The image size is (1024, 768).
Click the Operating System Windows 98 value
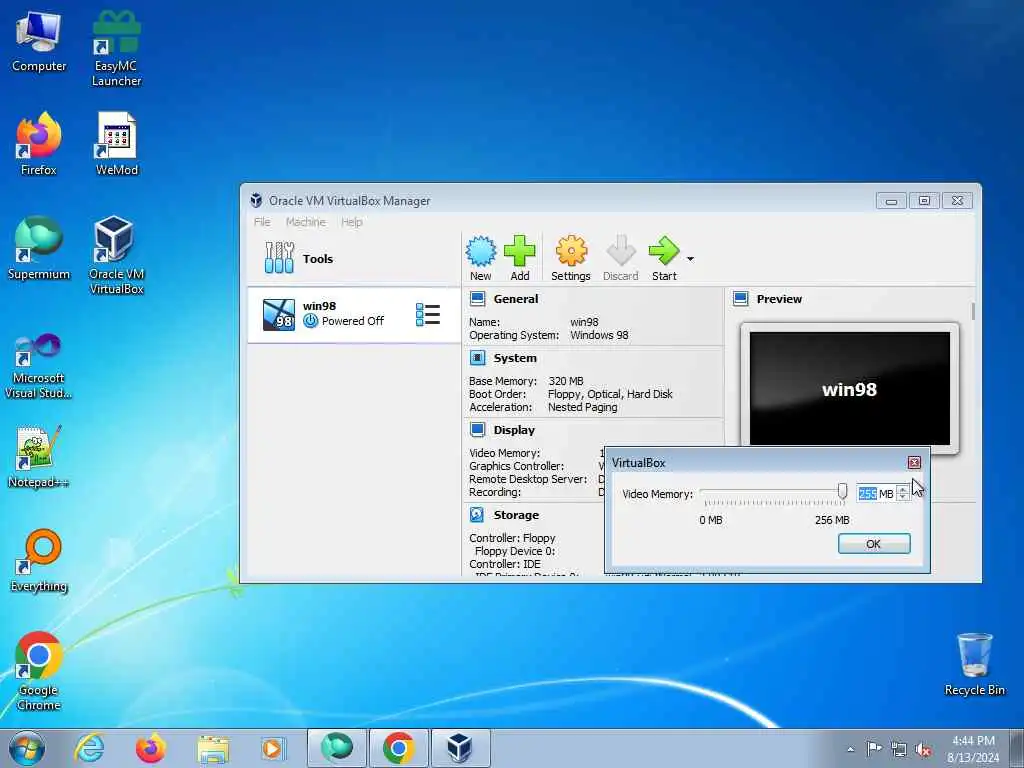pyautogui.click(x=599, y=335)
